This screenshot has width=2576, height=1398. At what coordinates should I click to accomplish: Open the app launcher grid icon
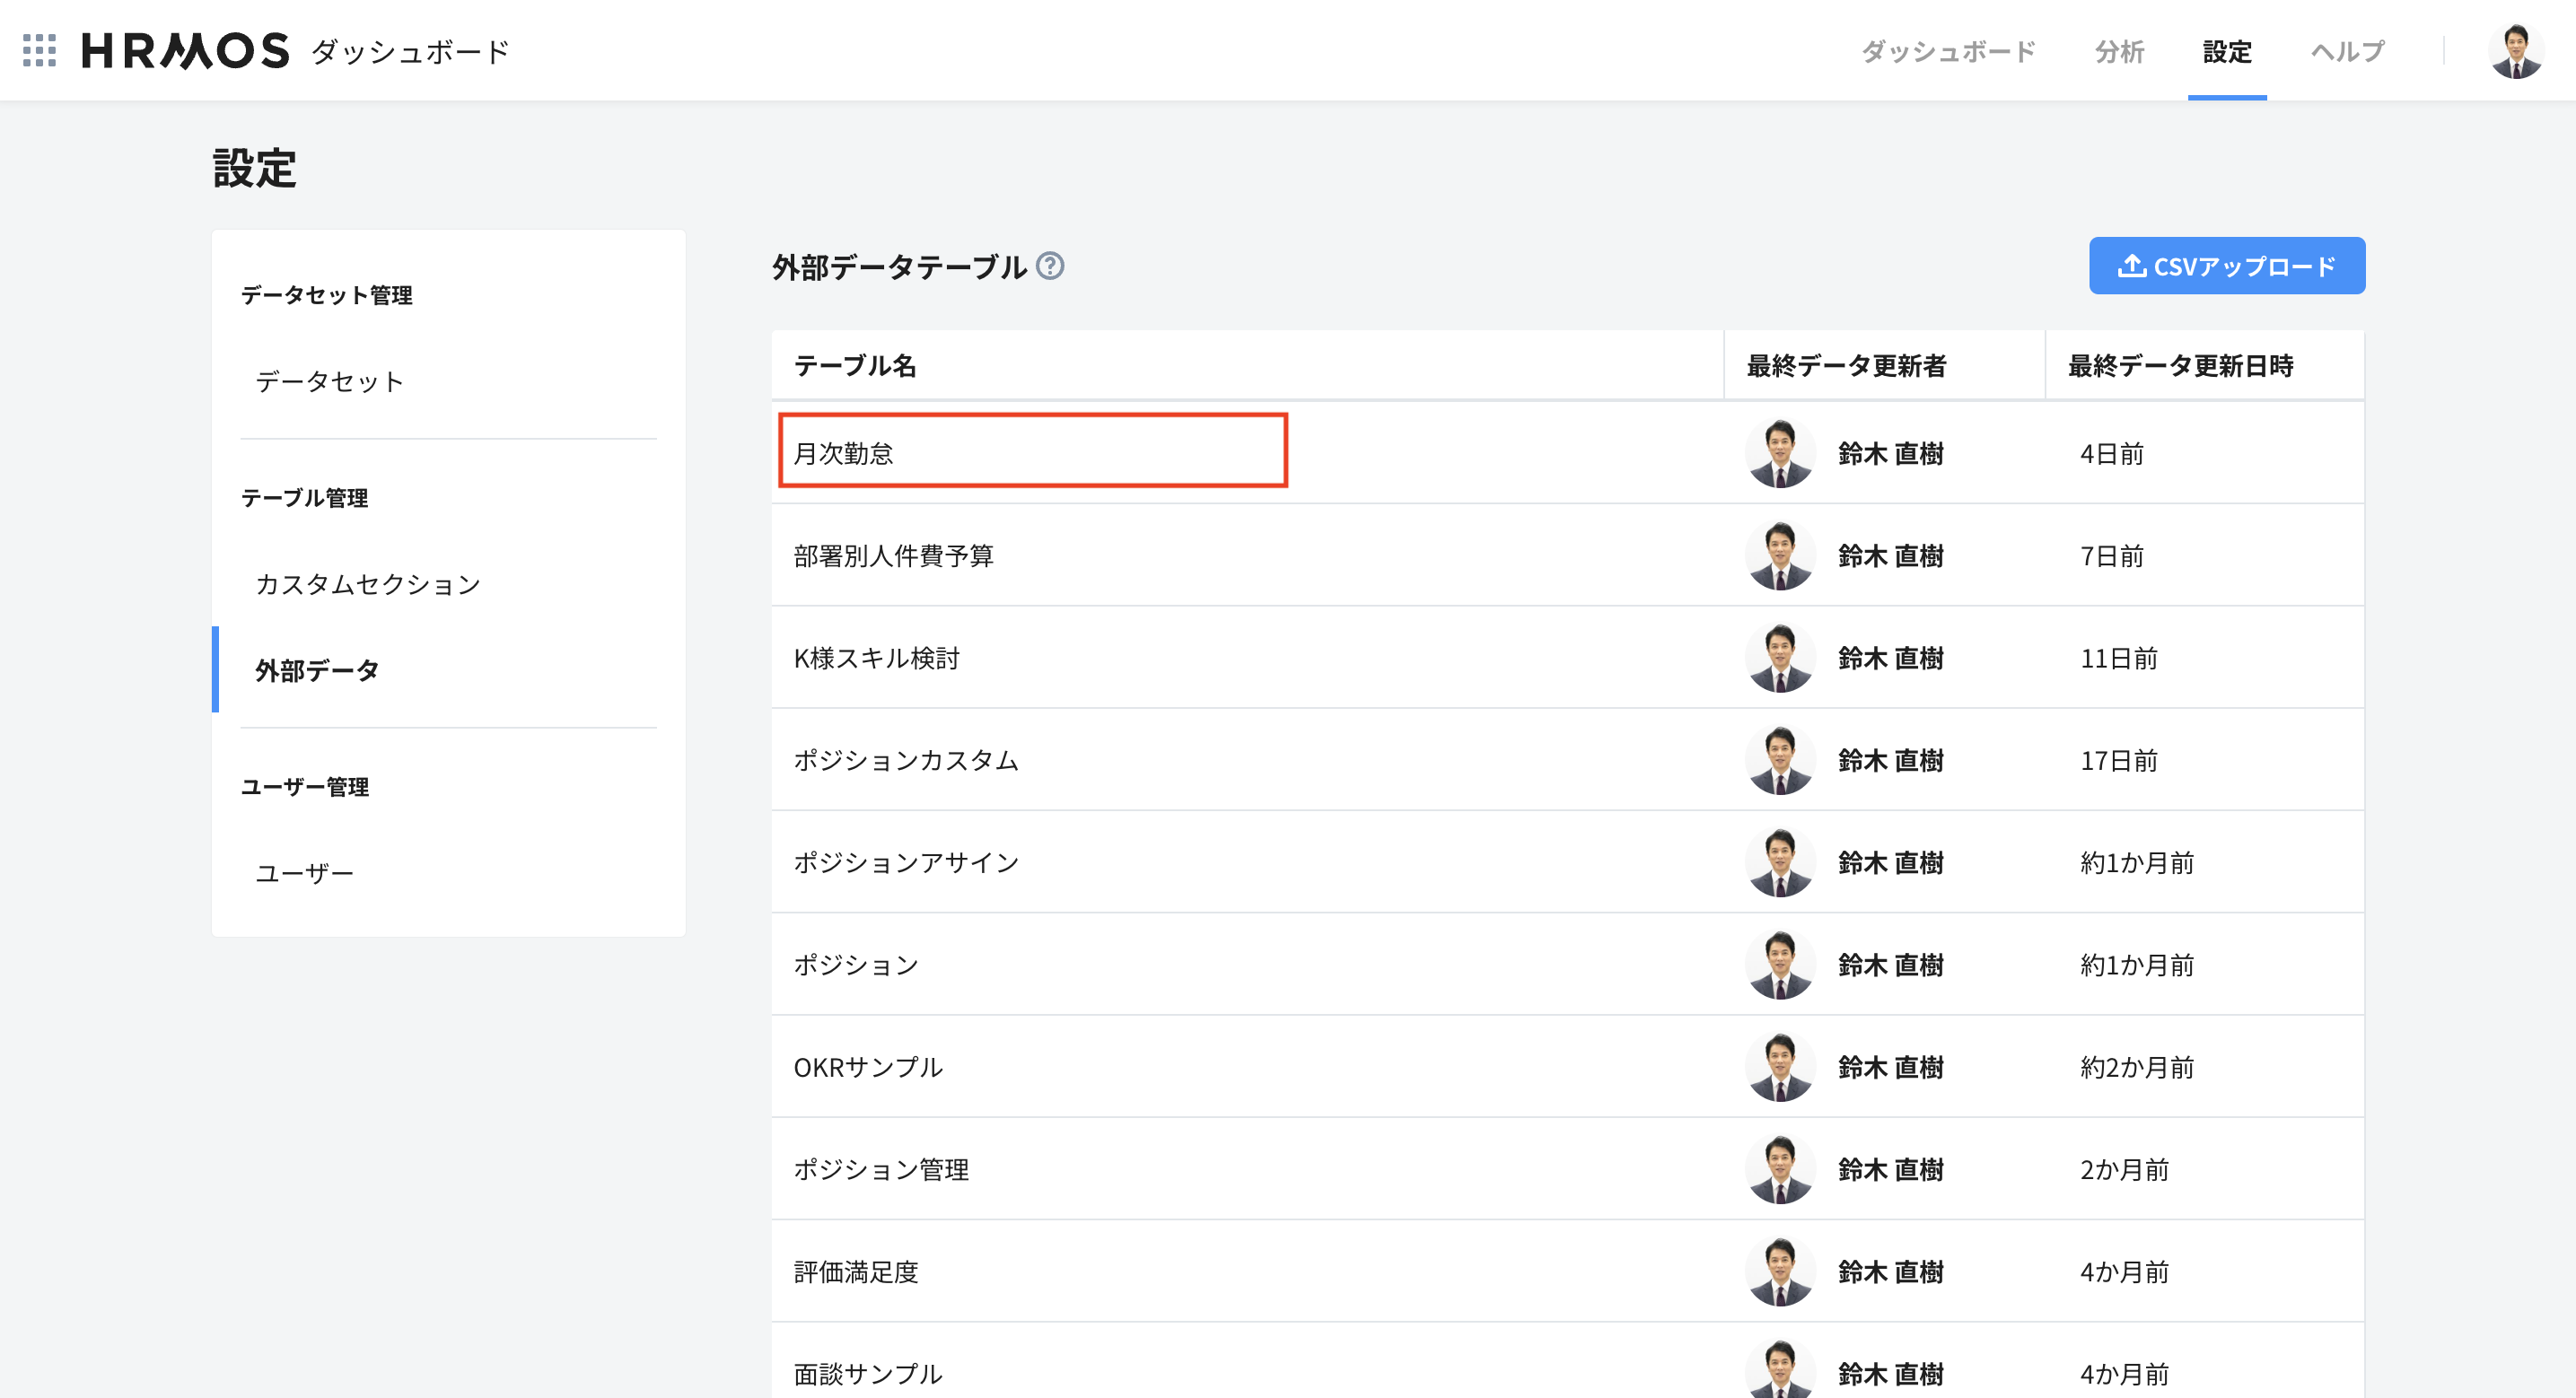39,51
